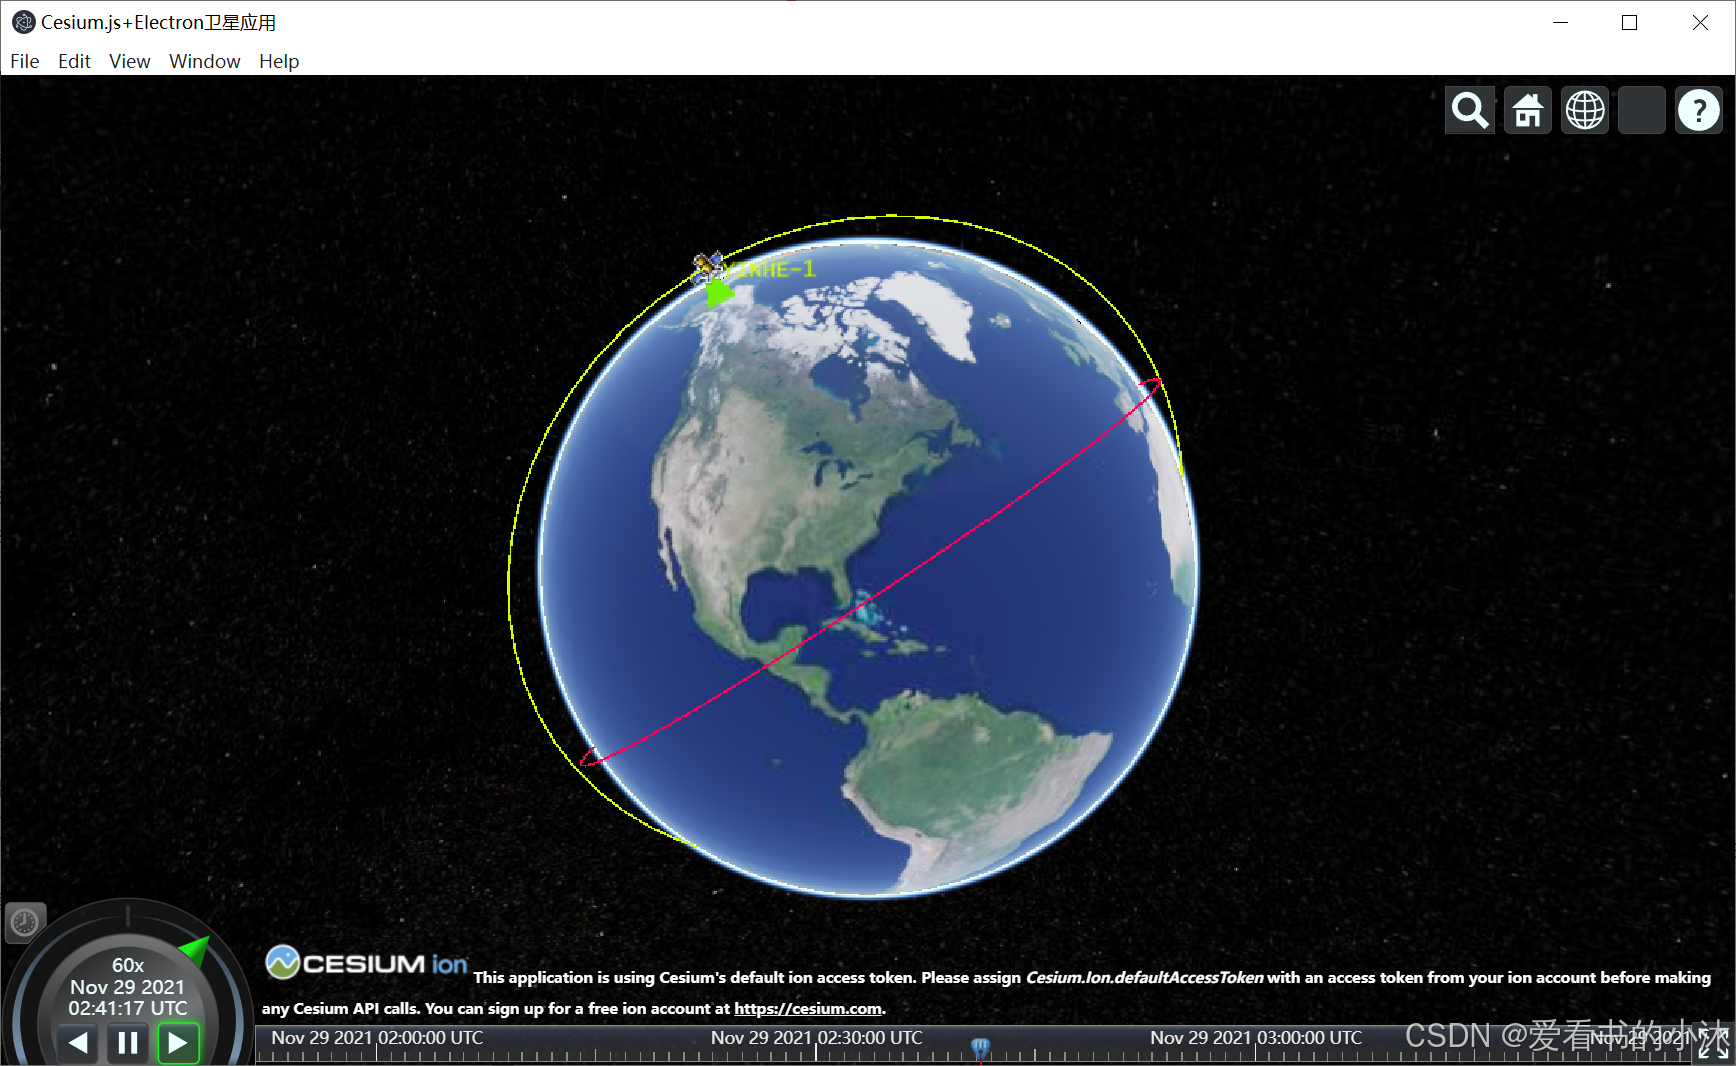Open the https://cesium.com link
This screenshot has height=1066, width=1736.
tap(808, 1008)
